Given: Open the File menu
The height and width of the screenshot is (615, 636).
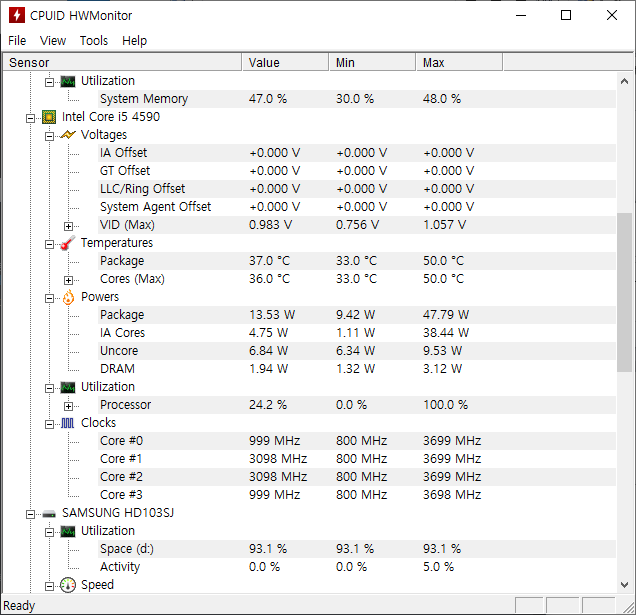Looking at the screenshot, I should 17,41.
